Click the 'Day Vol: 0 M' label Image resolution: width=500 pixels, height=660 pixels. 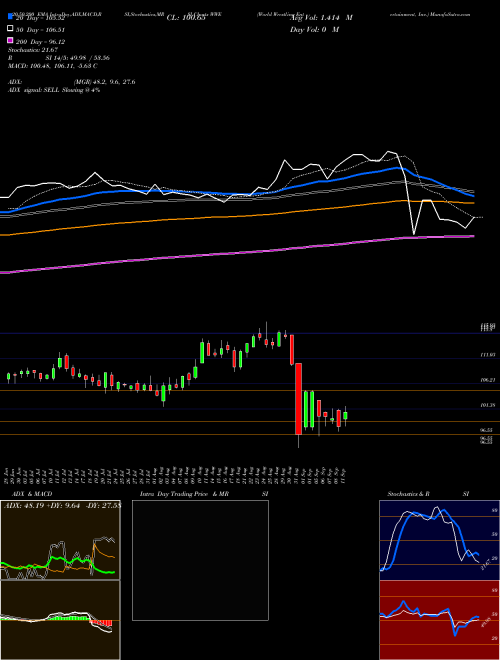click(314, 29)
